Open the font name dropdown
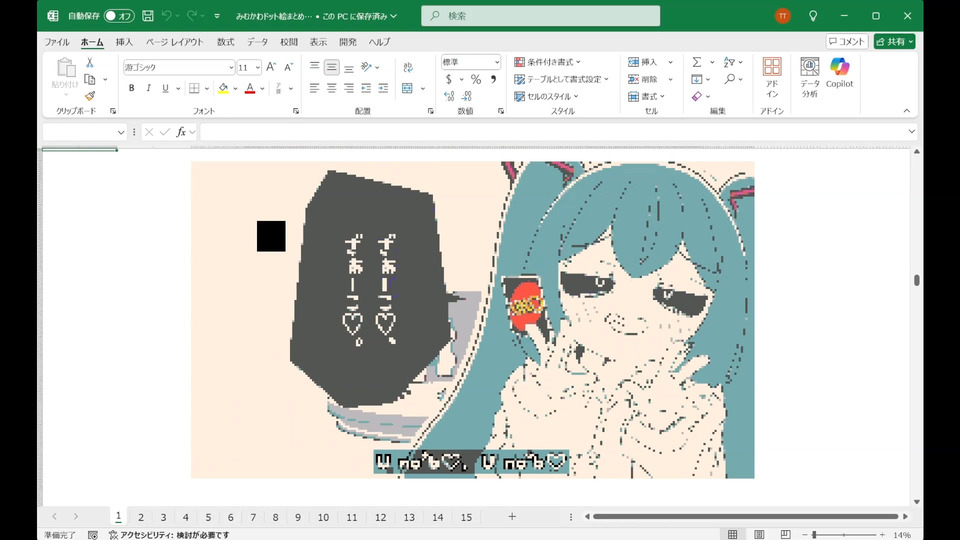This screenshot has width=960, height=540. pyautogui.click(x=231, y=67)
